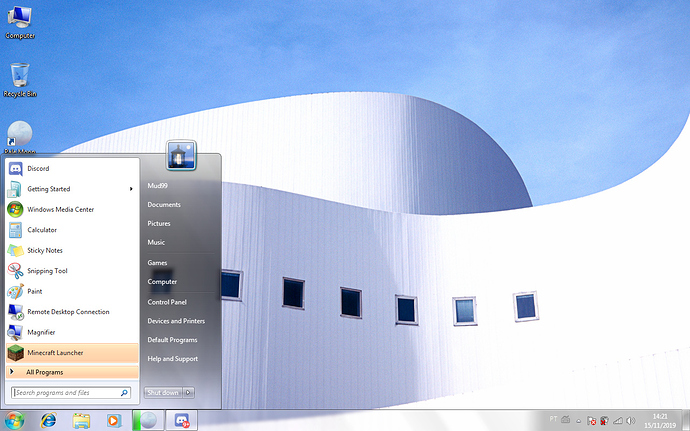Click the Show desktop strip
690x431 pixels.
click(686, 420)
